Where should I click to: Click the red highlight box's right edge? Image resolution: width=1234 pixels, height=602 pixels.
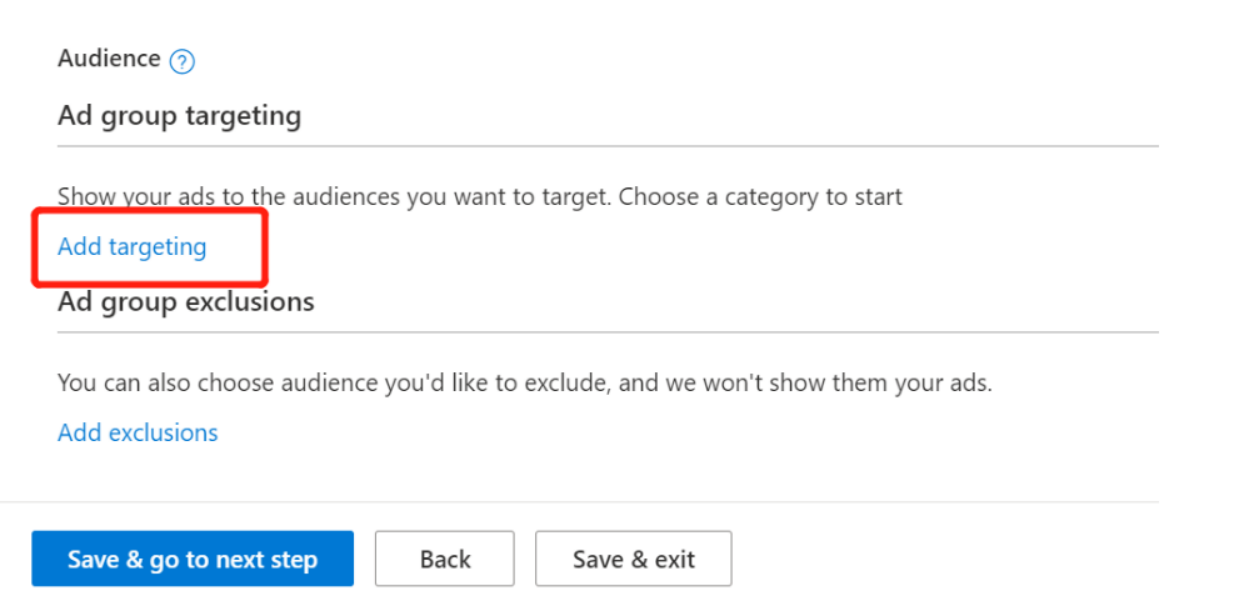(266, 247)
